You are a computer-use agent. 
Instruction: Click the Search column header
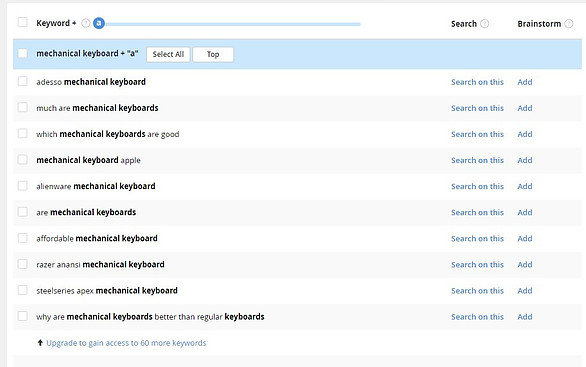pyautogui.click(x=464, y=24)
